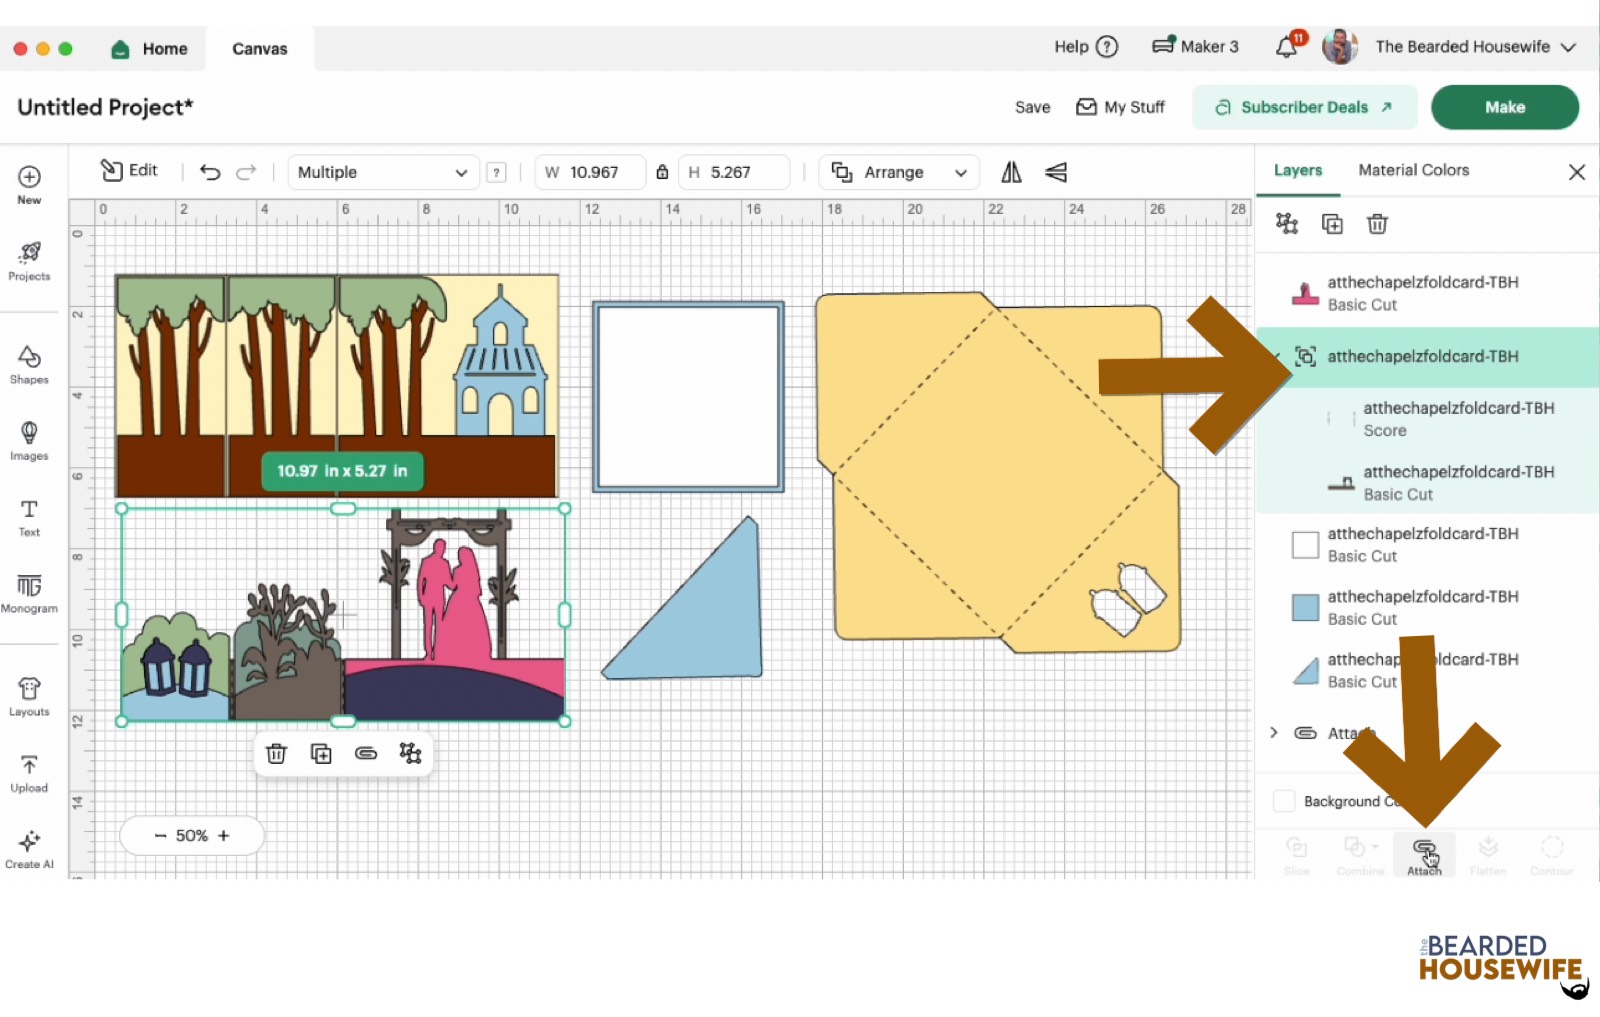Open the Shapes tool in sidebar
The width and height of the screenshot is (1600, 1017).
point(29,364)
